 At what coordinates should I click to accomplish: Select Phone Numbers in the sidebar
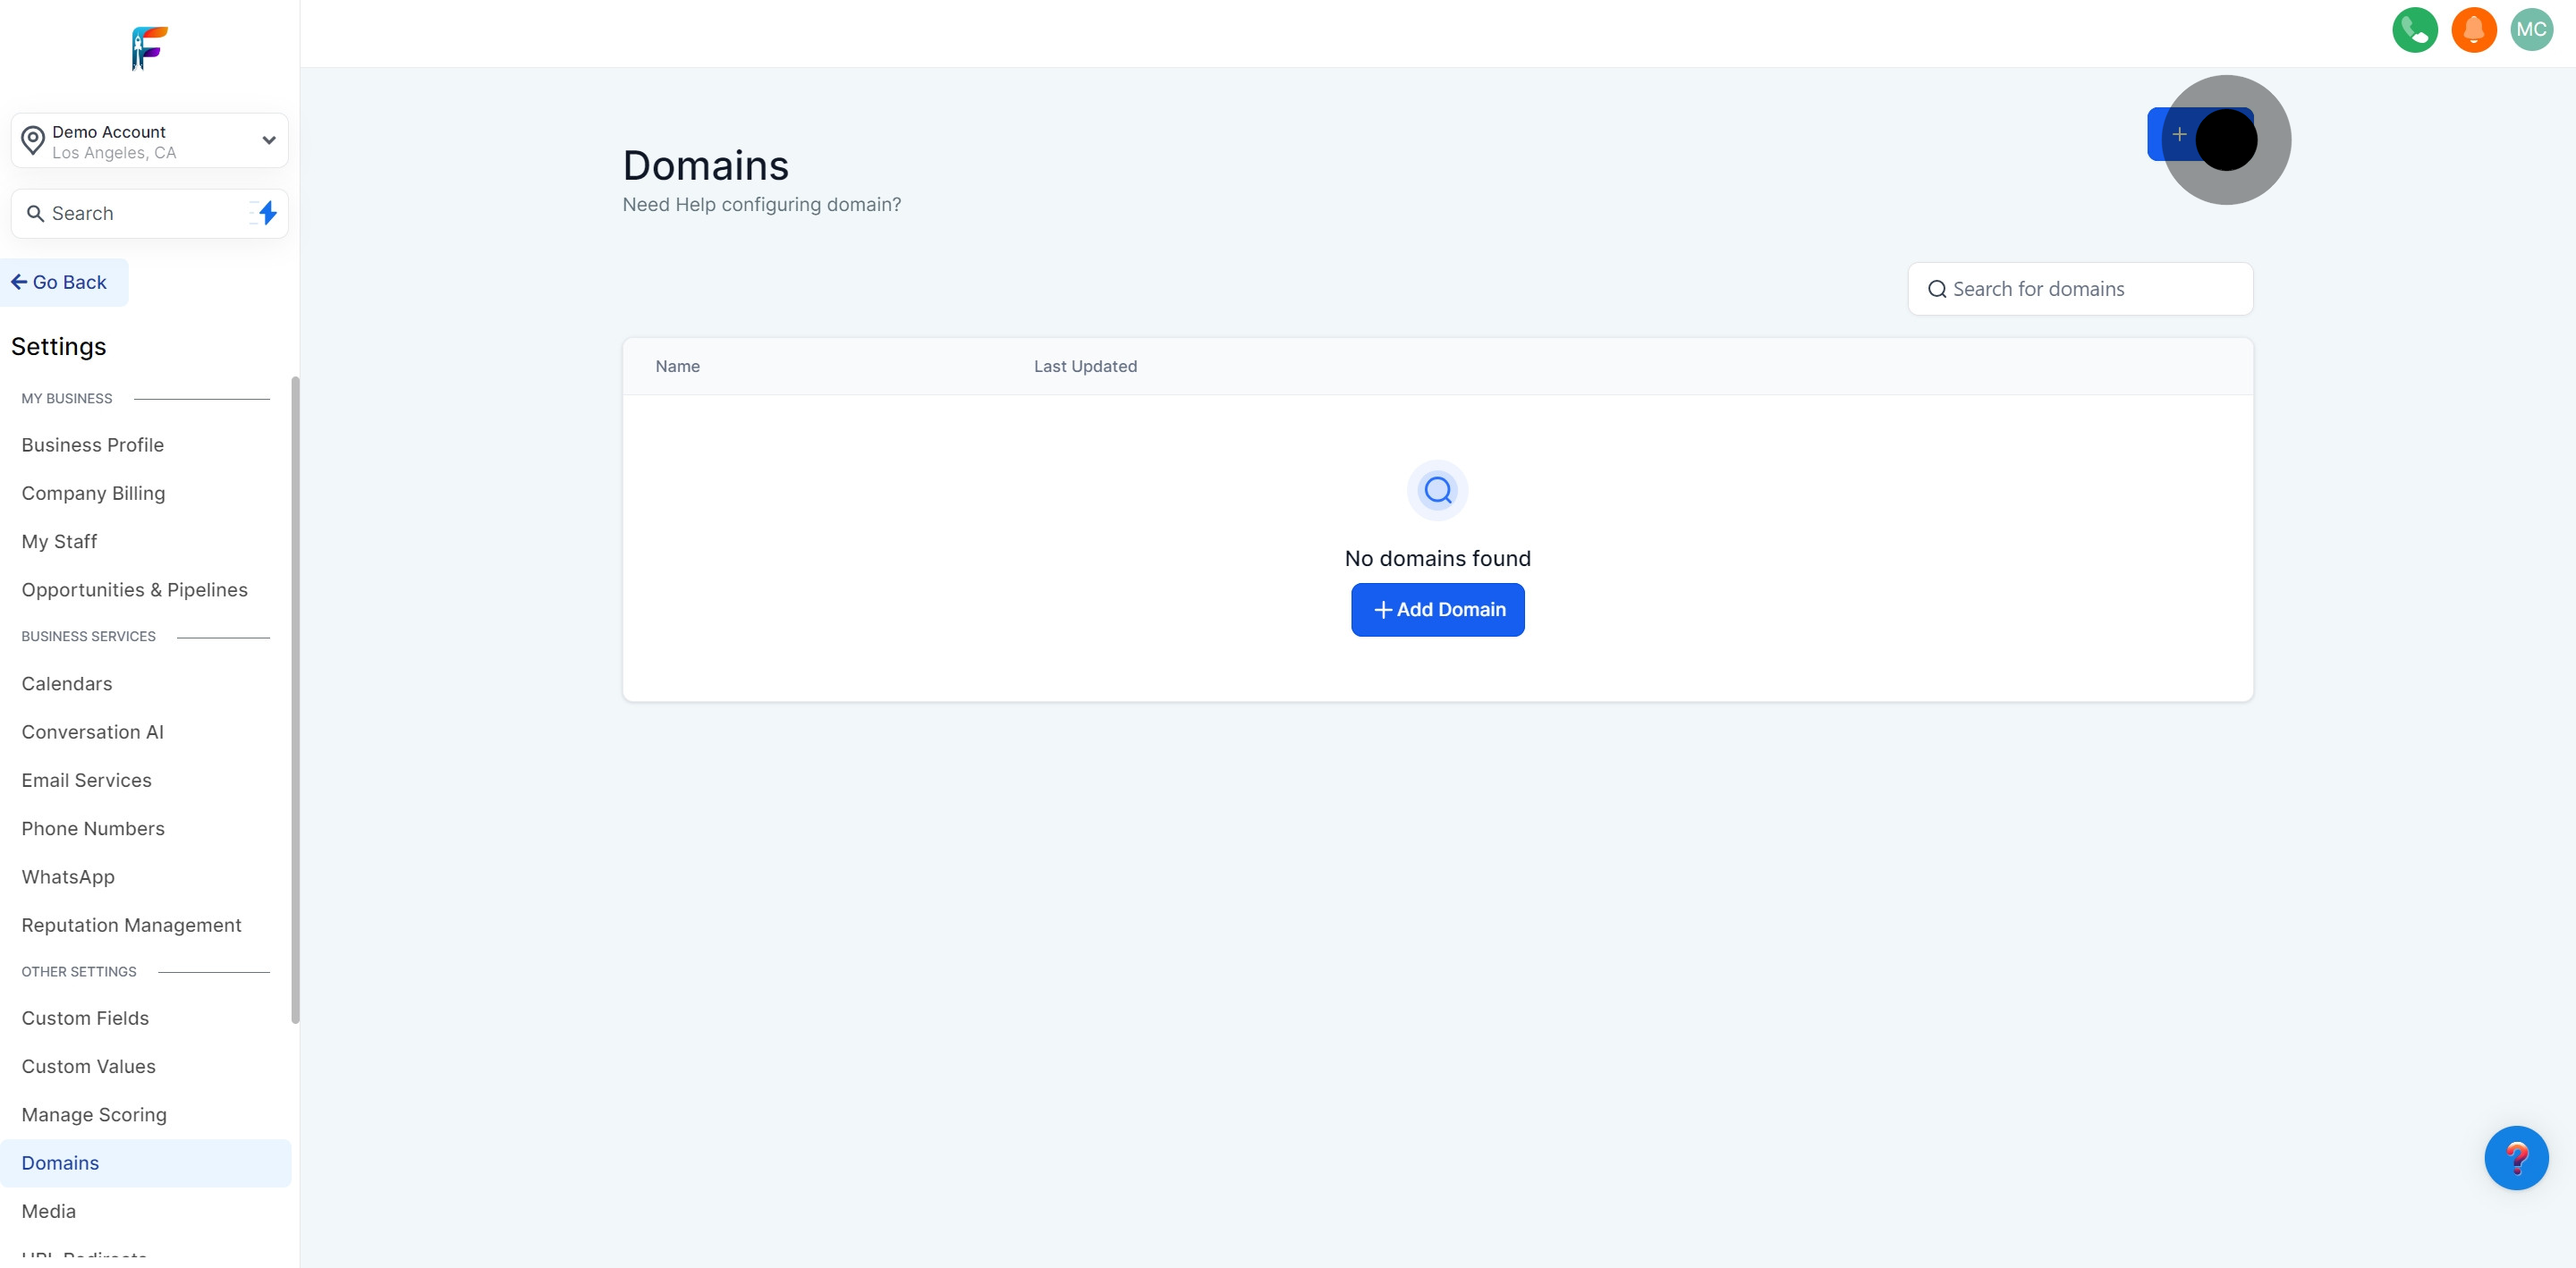point(93,829)
